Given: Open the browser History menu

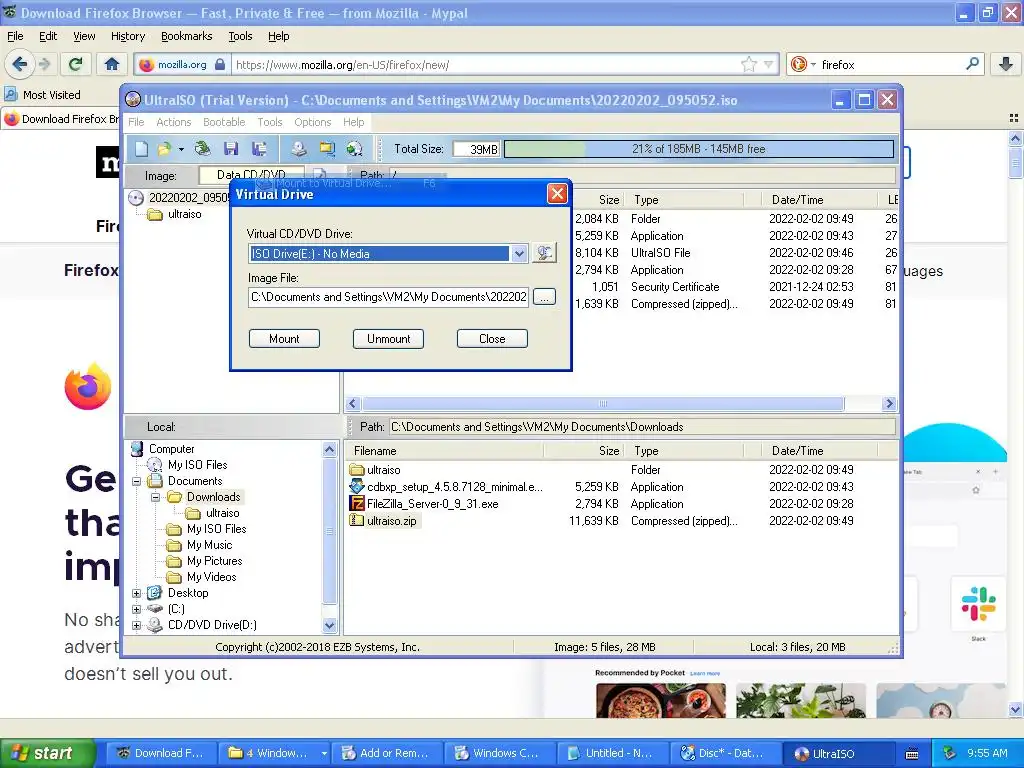Looking at the screenshot, I should point(128,36).
